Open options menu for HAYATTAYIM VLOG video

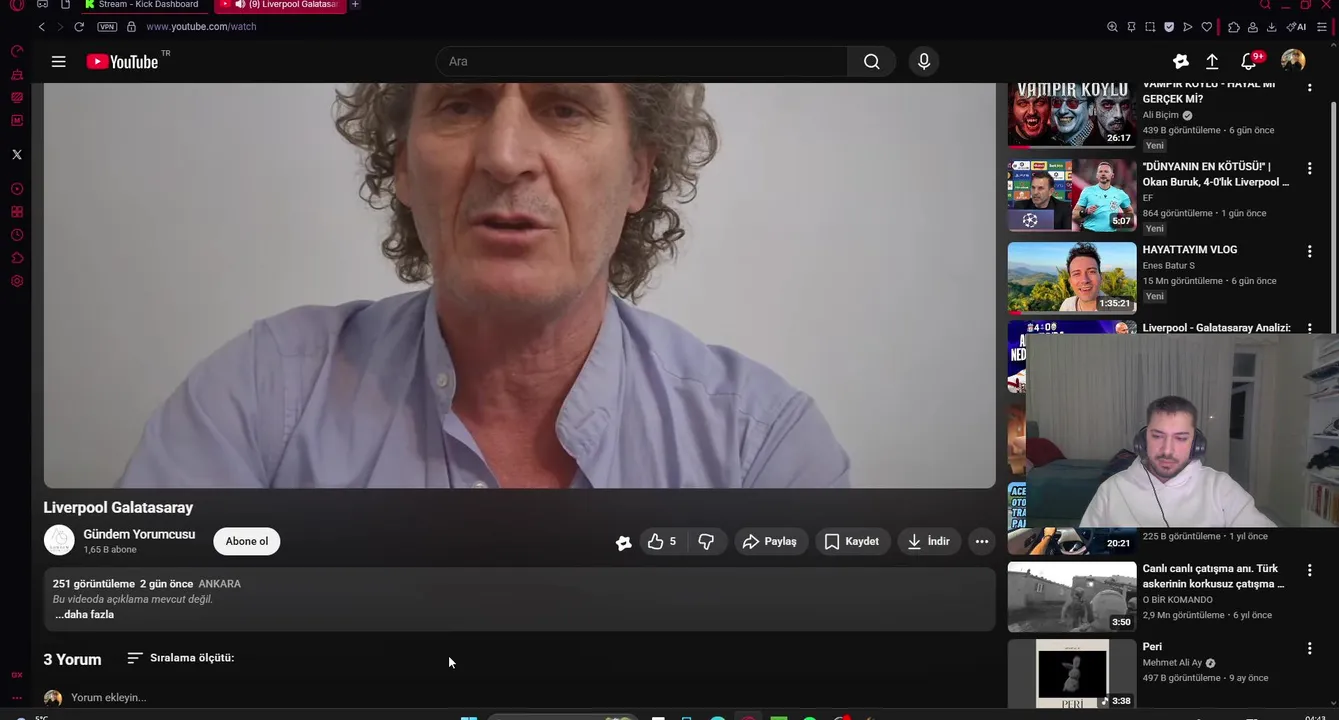1309,251
